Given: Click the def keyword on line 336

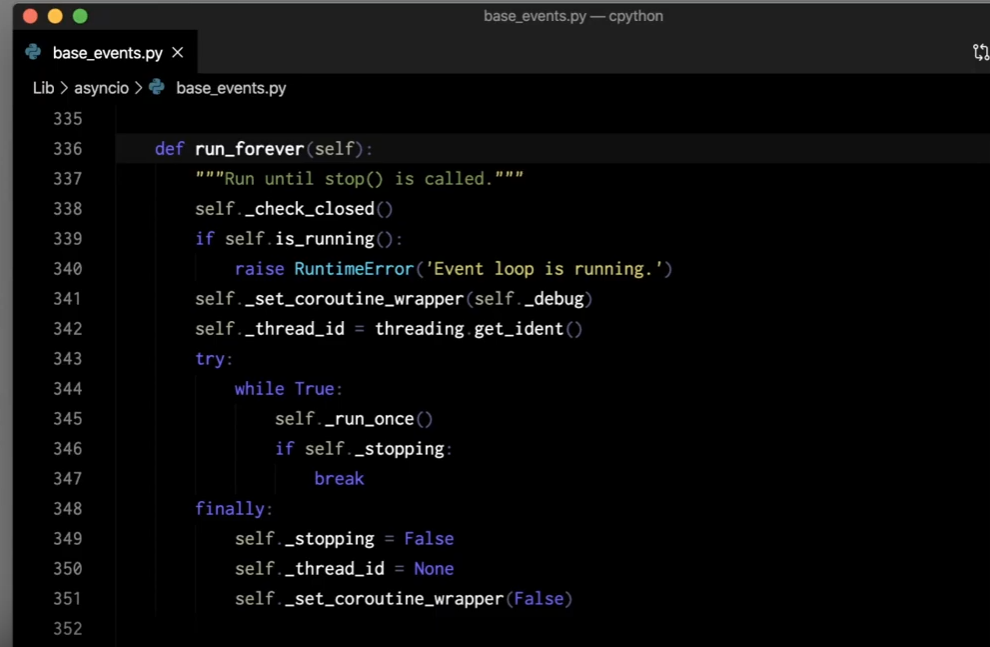Looking at the screenshot, I should pyautogui.click(x=170, y=149).
